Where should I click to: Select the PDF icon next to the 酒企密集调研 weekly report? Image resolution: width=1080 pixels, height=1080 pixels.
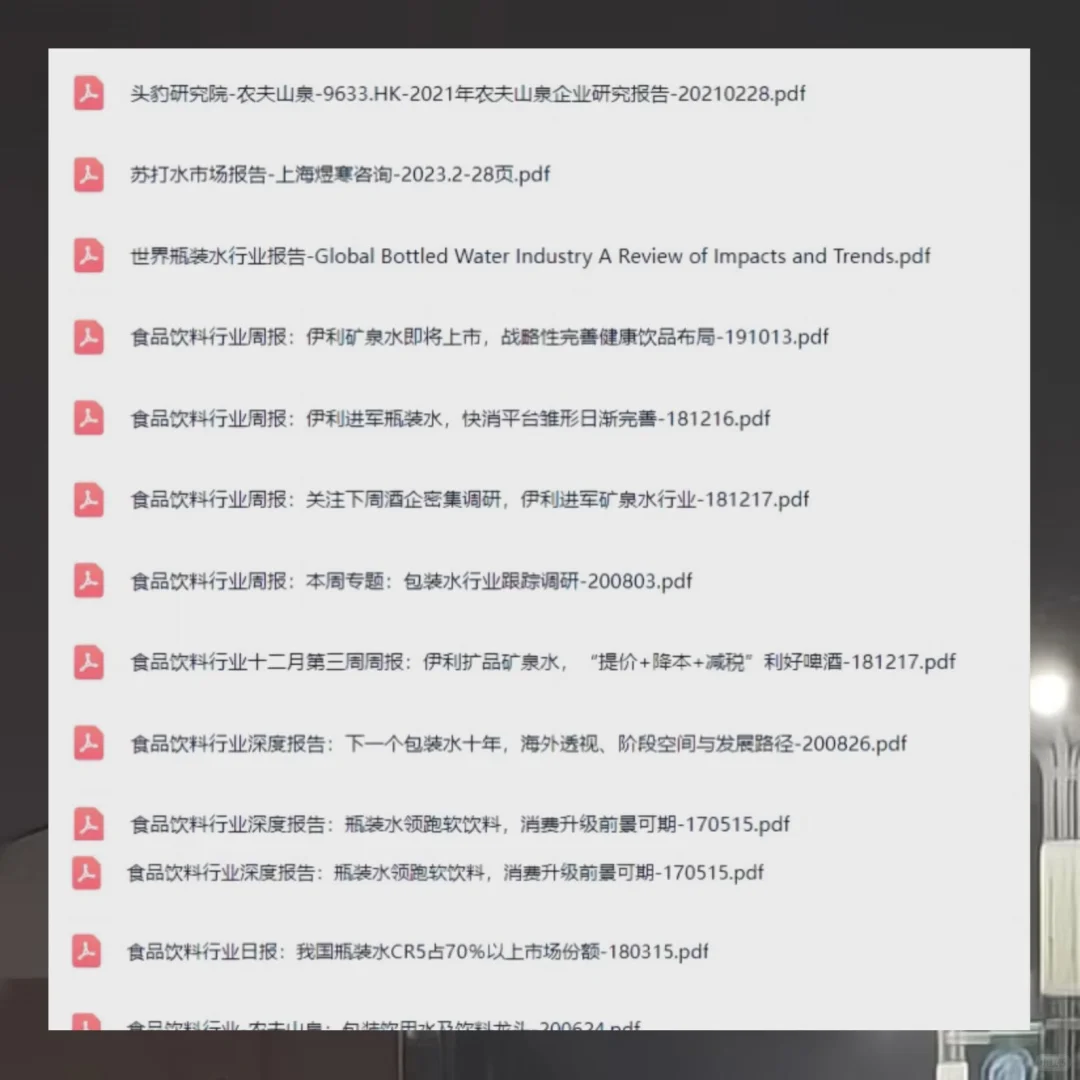(x=88, y=500)
